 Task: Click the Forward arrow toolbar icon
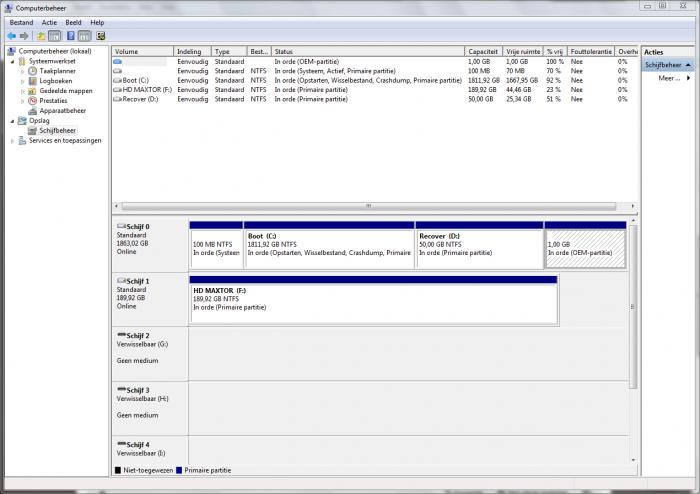pyautogui.click(x=26, y=35)
